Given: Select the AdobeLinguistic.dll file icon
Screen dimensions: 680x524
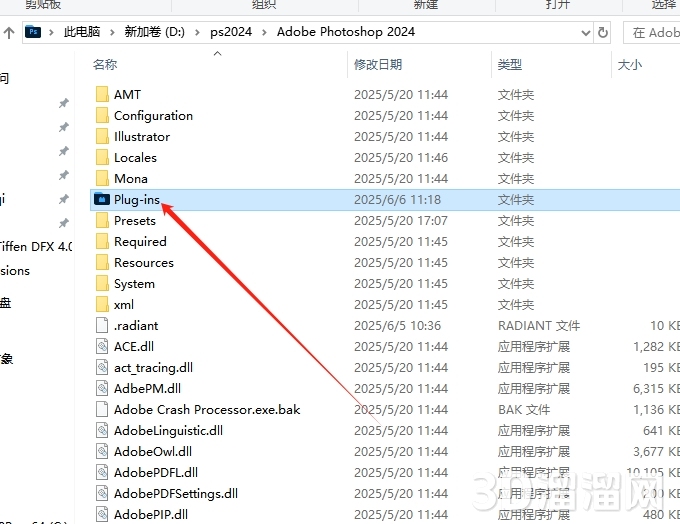Looking at the screenshot, I should (102, 430).
